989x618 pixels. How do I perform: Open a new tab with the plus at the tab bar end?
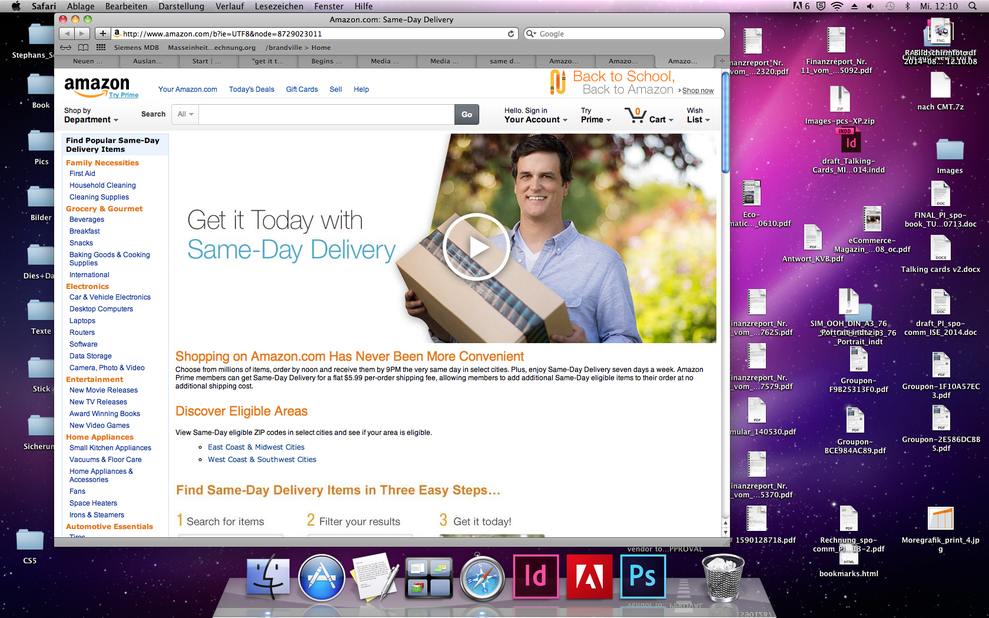722,61
